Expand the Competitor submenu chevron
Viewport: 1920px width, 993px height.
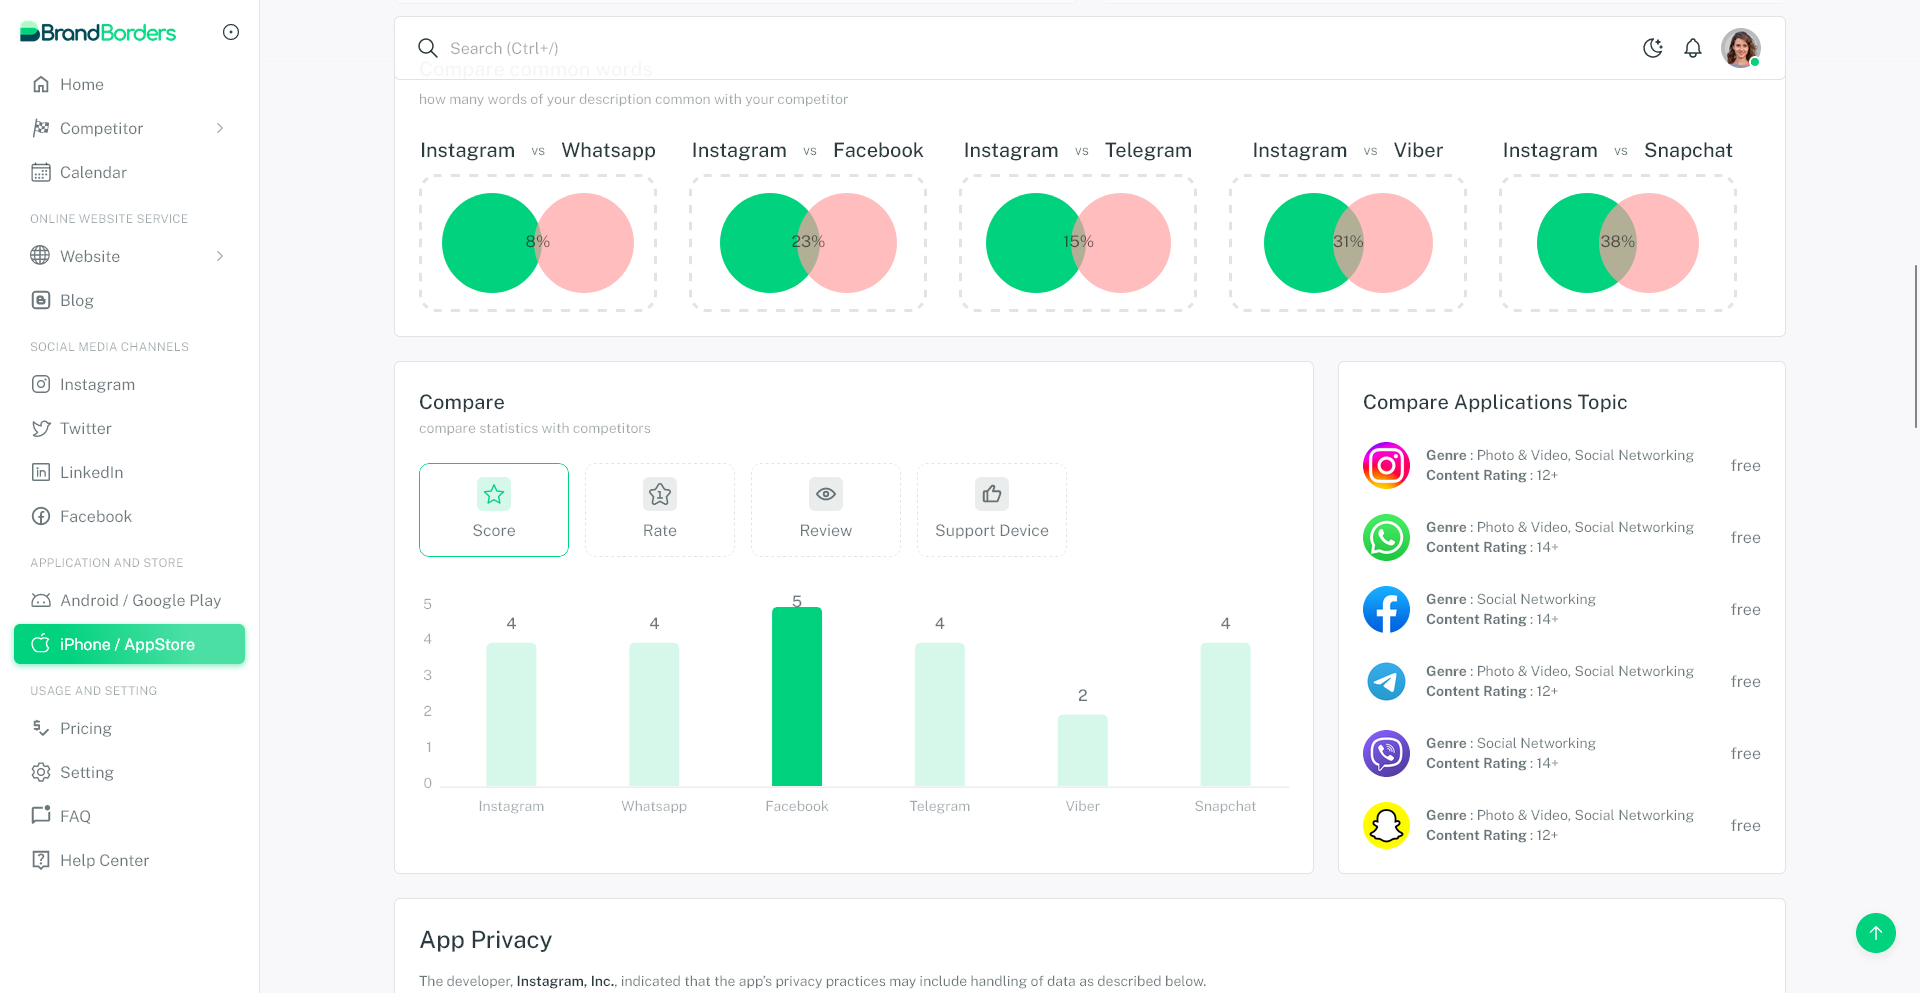point(220,128)
